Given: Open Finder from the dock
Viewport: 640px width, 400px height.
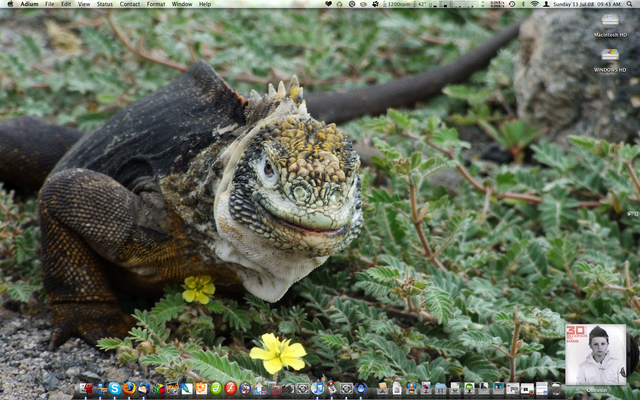Looking at the screenshot, I should click(x=86, y=388).
